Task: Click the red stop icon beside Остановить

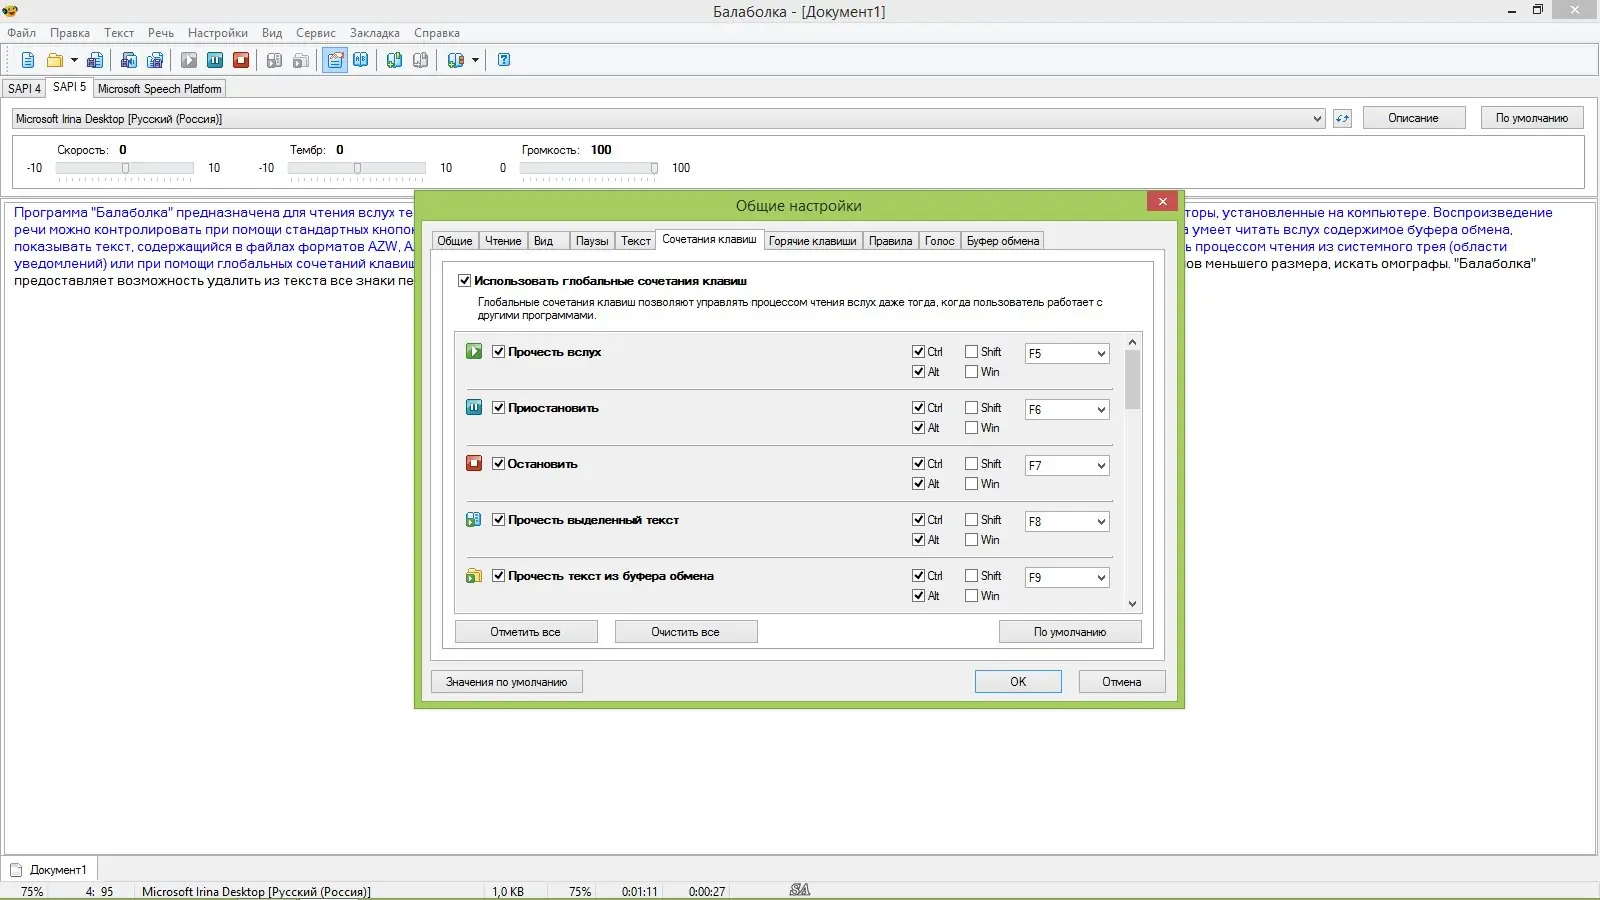Action: (474, 463)
